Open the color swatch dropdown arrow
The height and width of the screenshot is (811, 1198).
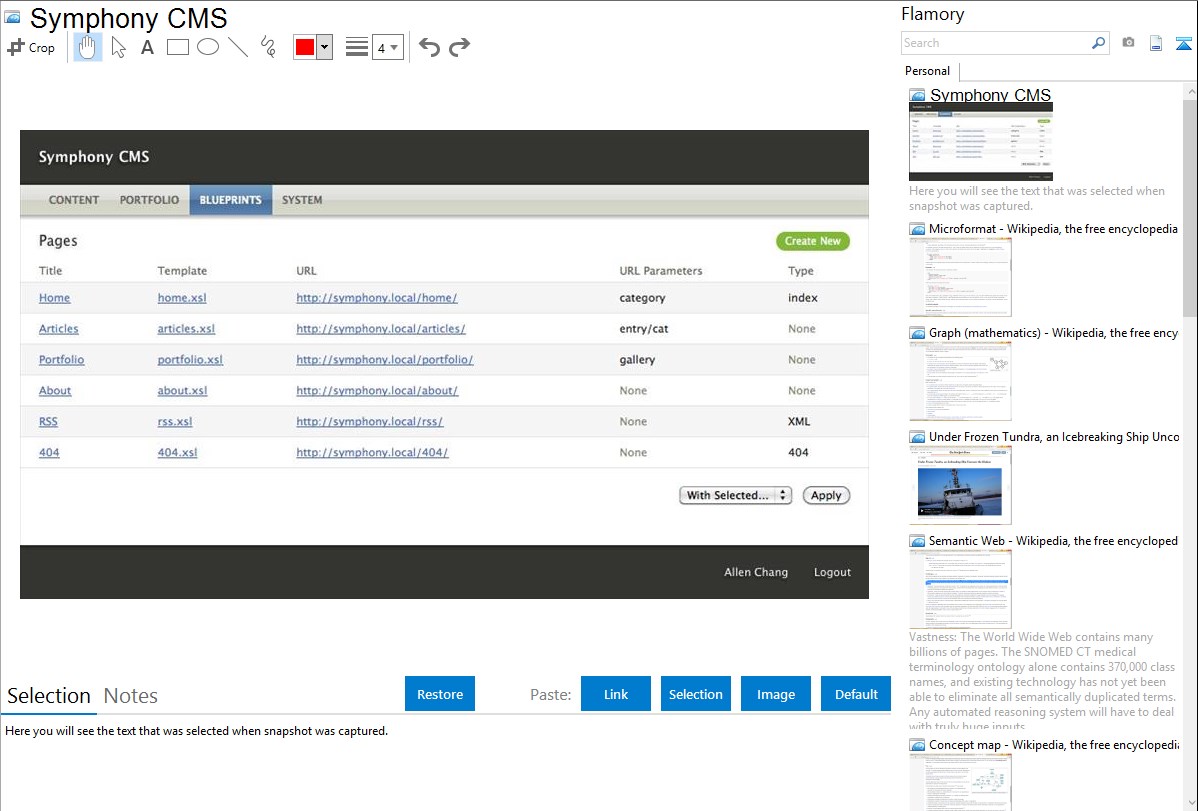point(325,47)
